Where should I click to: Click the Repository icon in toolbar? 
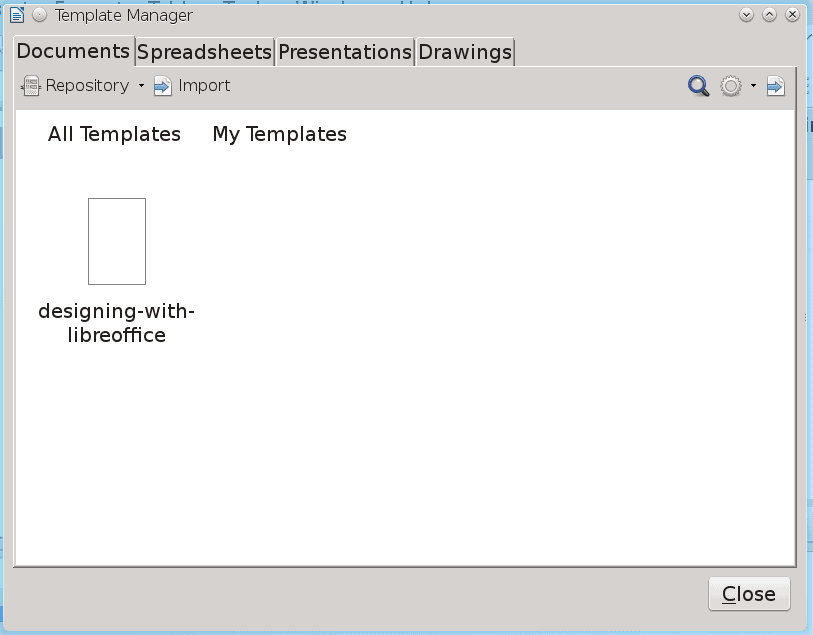tap(31, 86)
